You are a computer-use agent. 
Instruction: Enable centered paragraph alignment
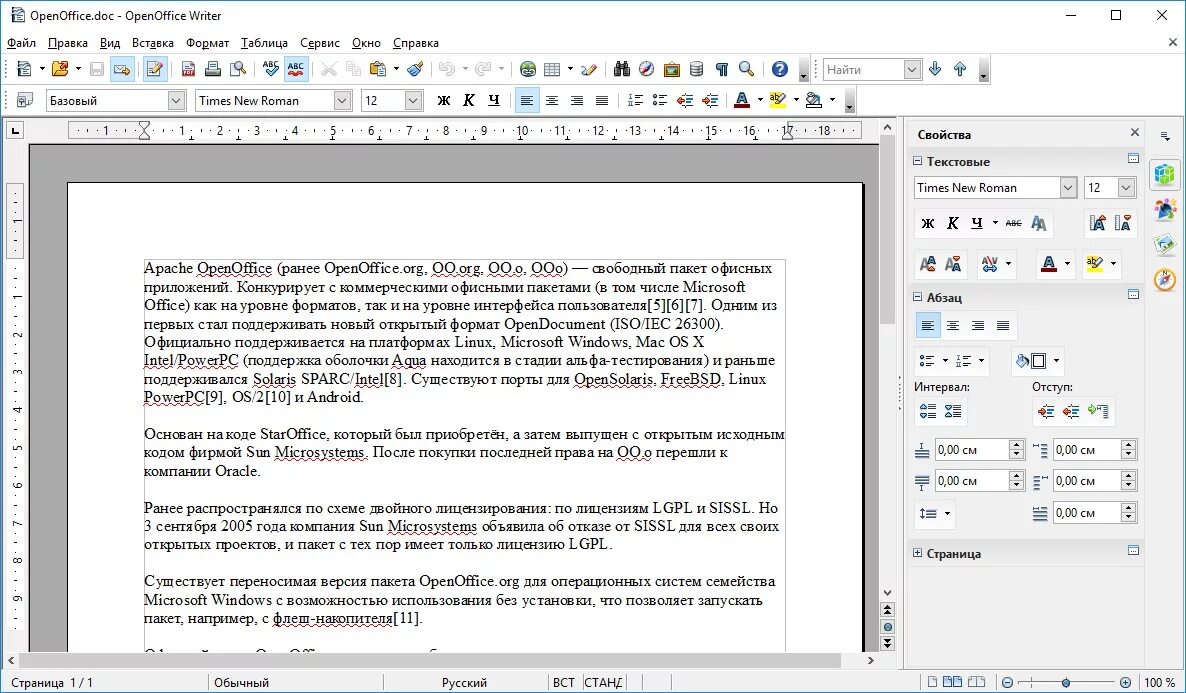[x=551, y=100]
